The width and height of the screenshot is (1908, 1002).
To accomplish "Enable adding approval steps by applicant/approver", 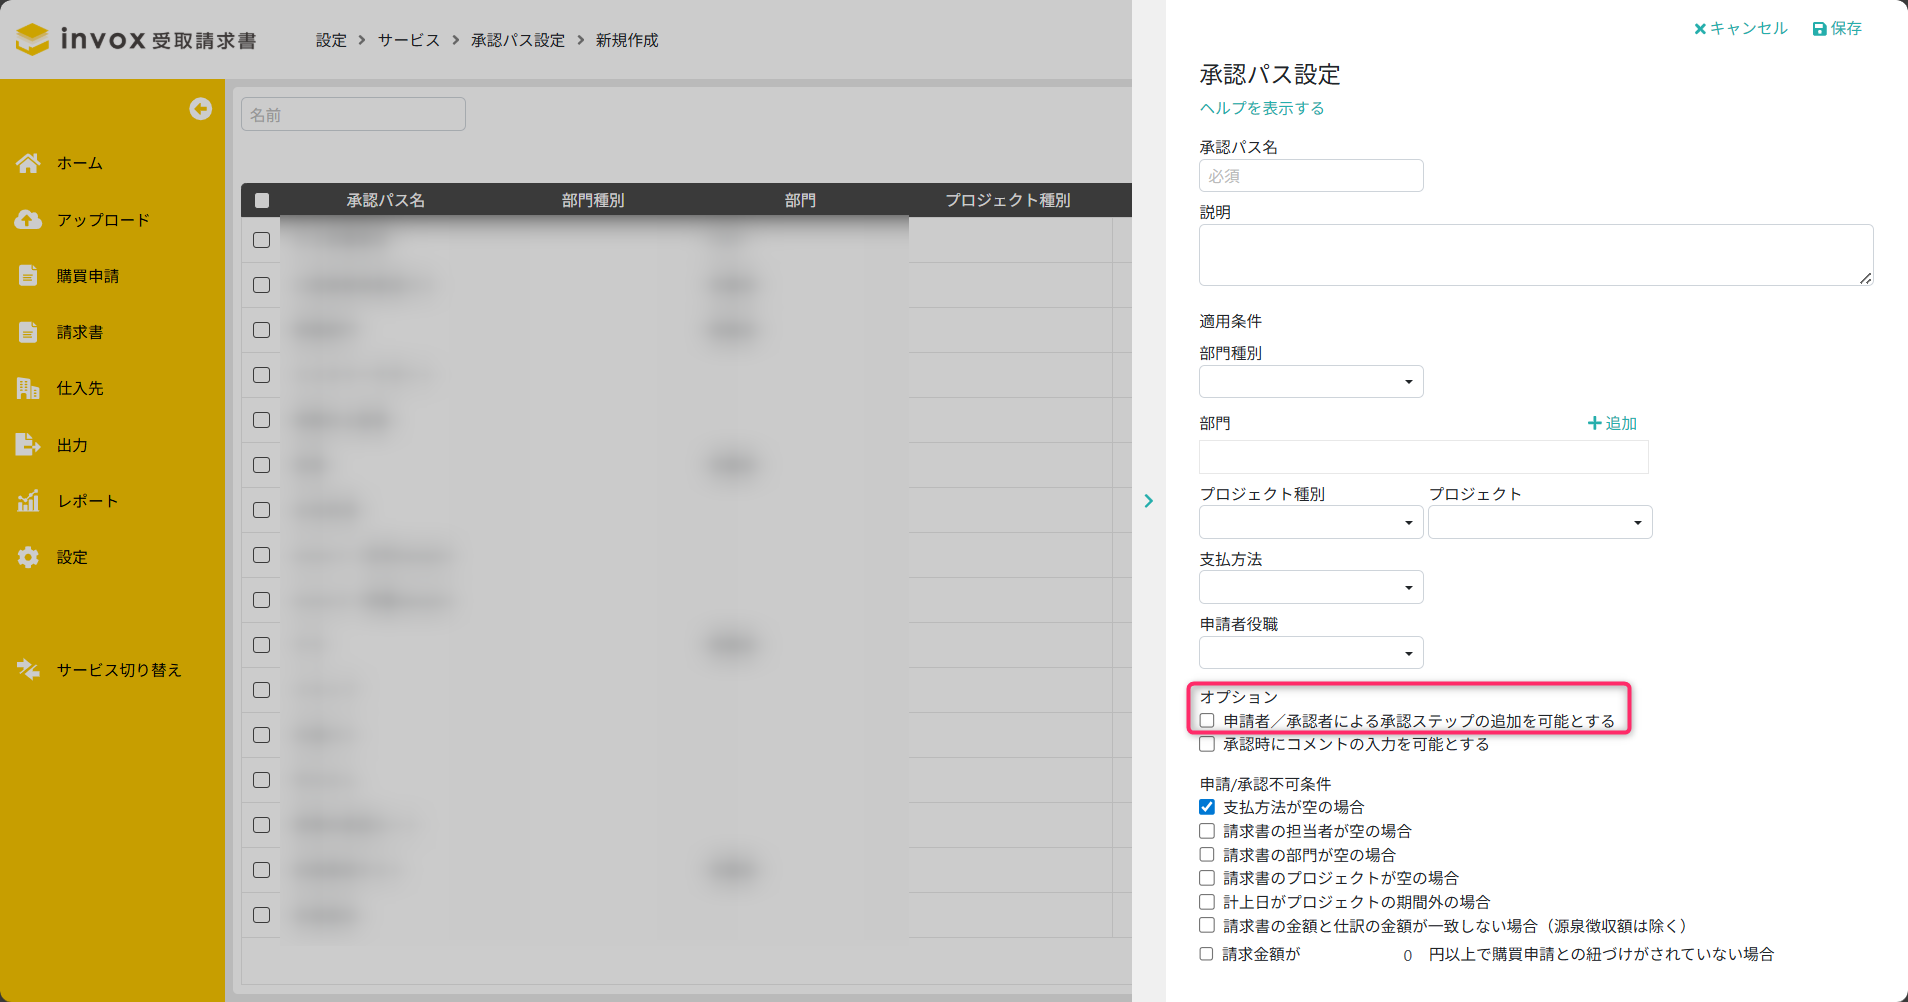I will pos(1207,721).
